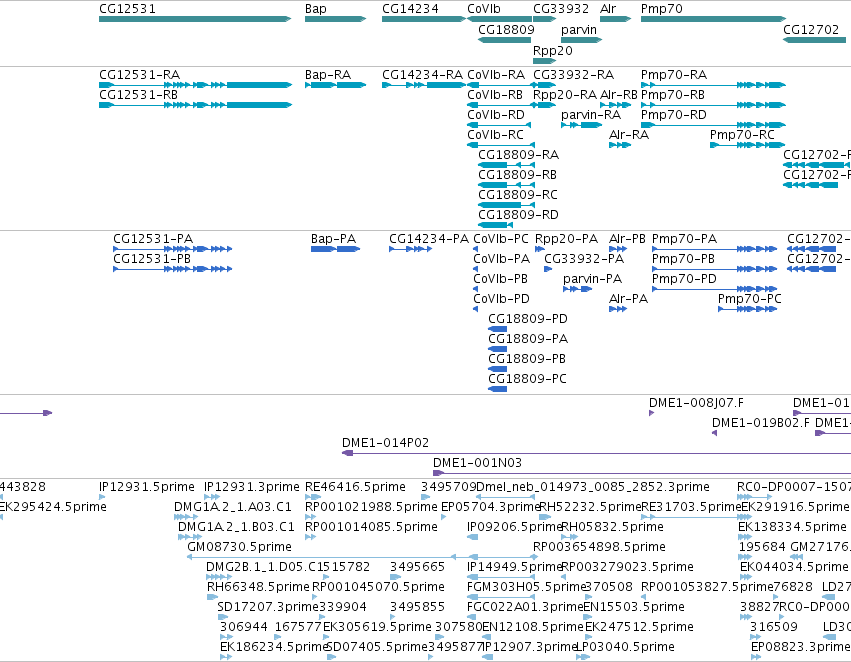Select the parvin-PA protein label
The image size is (851, 662).
[x=593, y=279]
